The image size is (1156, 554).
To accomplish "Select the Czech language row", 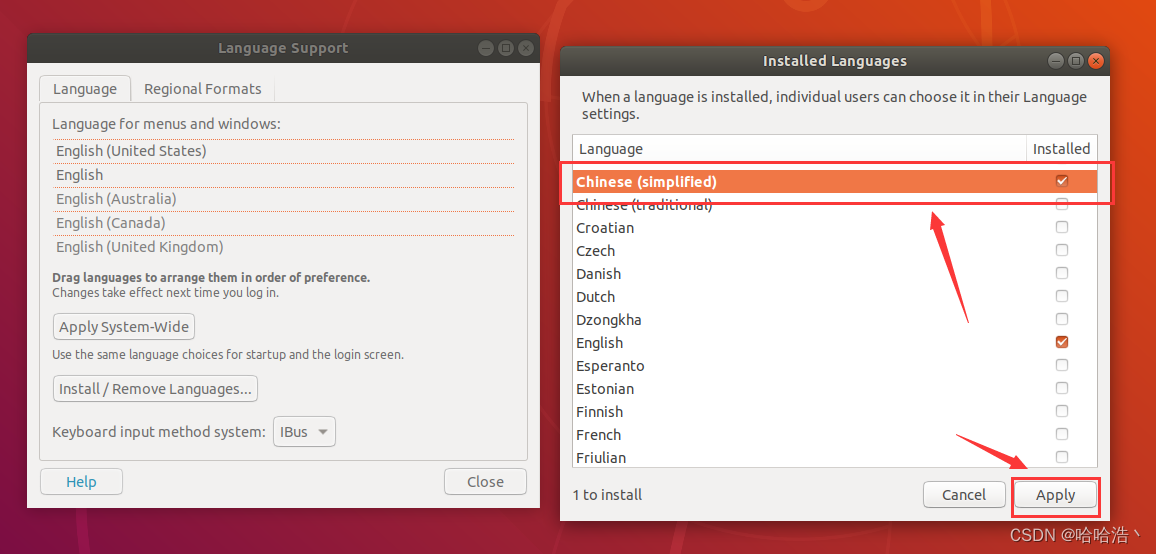I will click(835, 250).
